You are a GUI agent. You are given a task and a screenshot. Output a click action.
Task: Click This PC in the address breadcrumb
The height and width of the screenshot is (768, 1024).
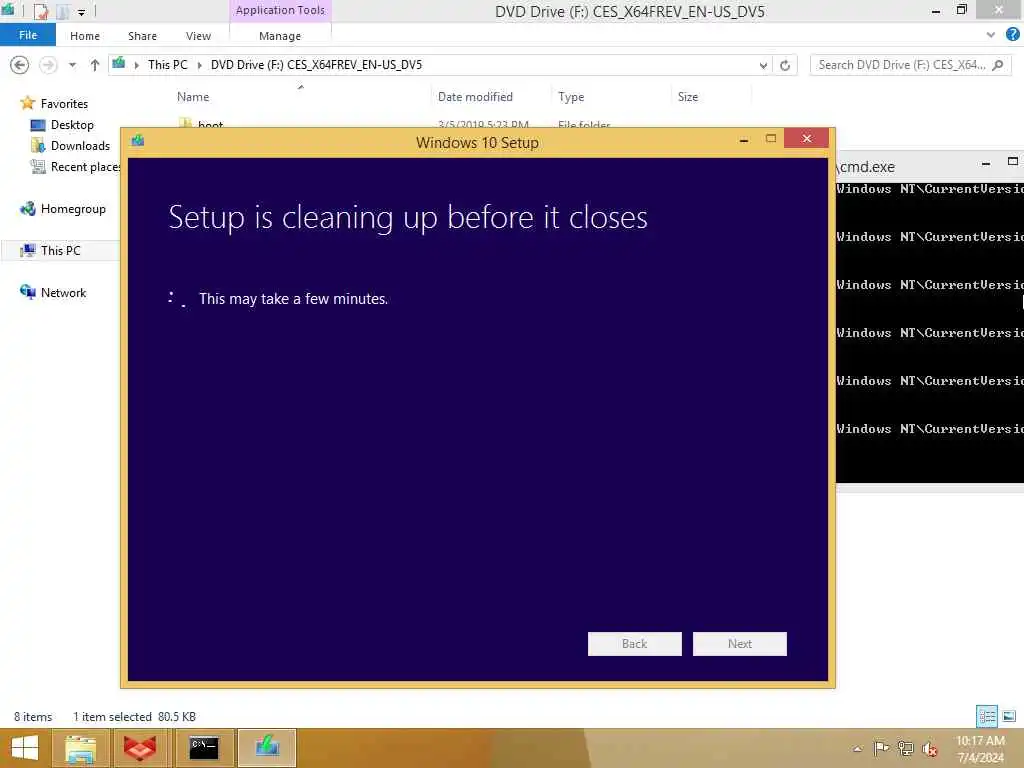[x=167, y=65]
